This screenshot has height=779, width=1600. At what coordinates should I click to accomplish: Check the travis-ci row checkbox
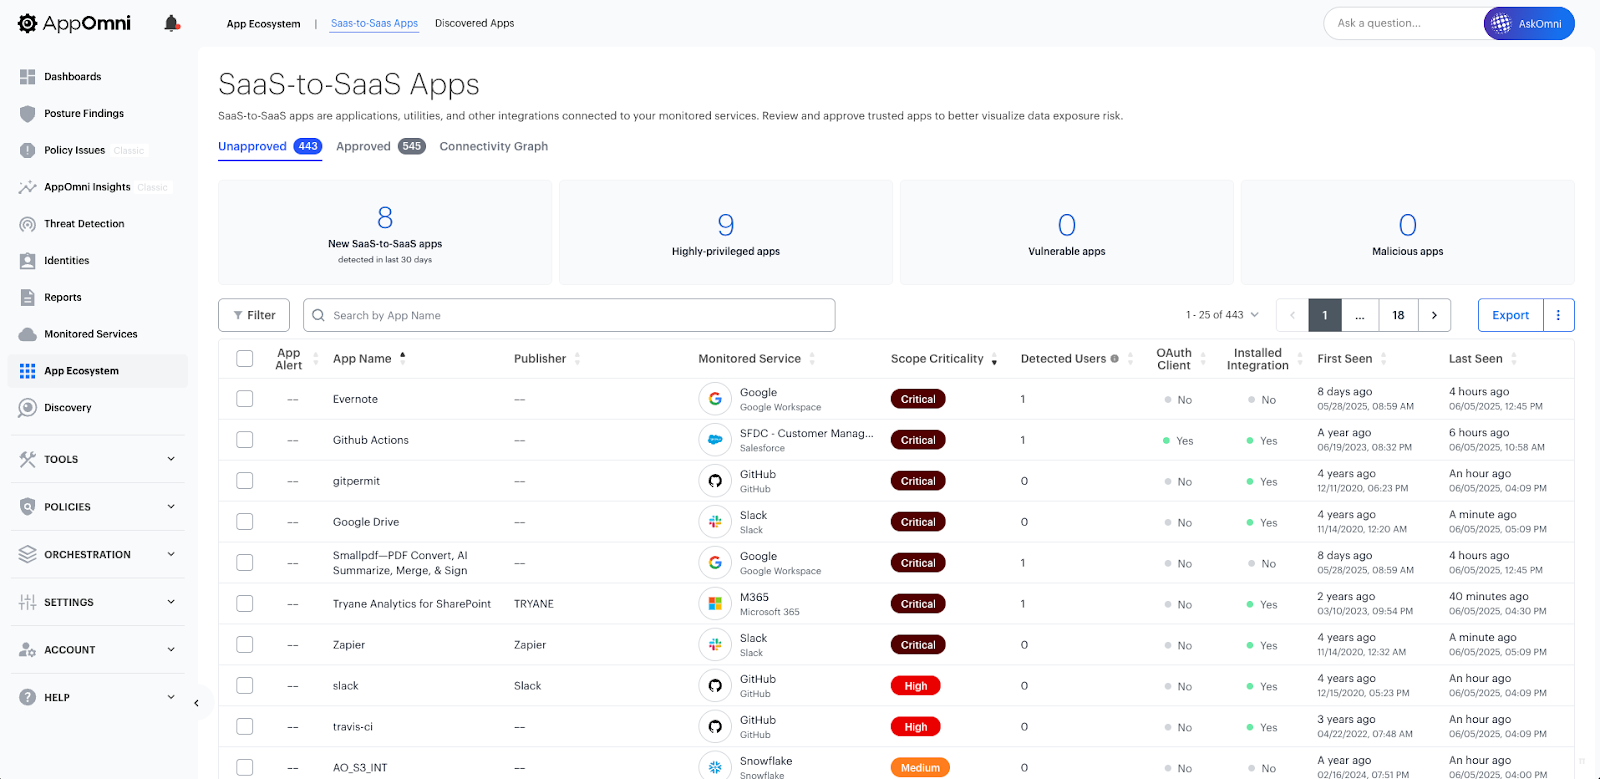pos(244,727)
